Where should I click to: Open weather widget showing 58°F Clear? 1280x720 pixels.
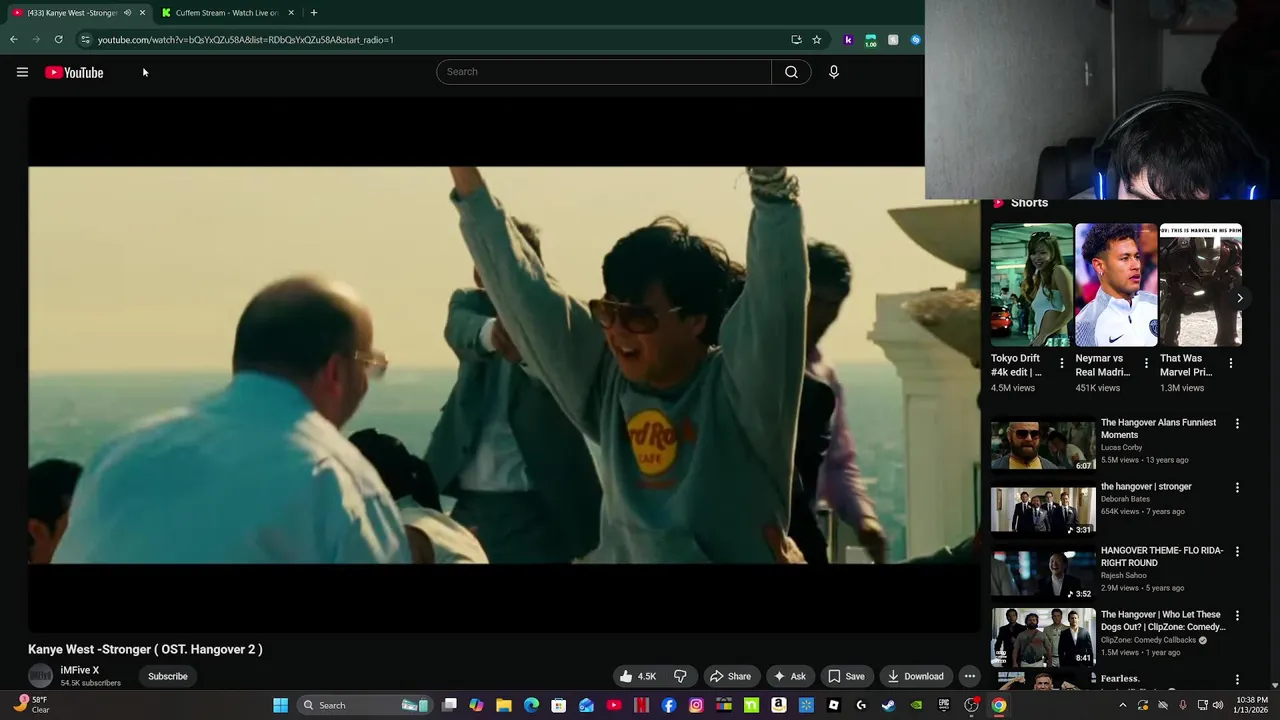[30, 704]
